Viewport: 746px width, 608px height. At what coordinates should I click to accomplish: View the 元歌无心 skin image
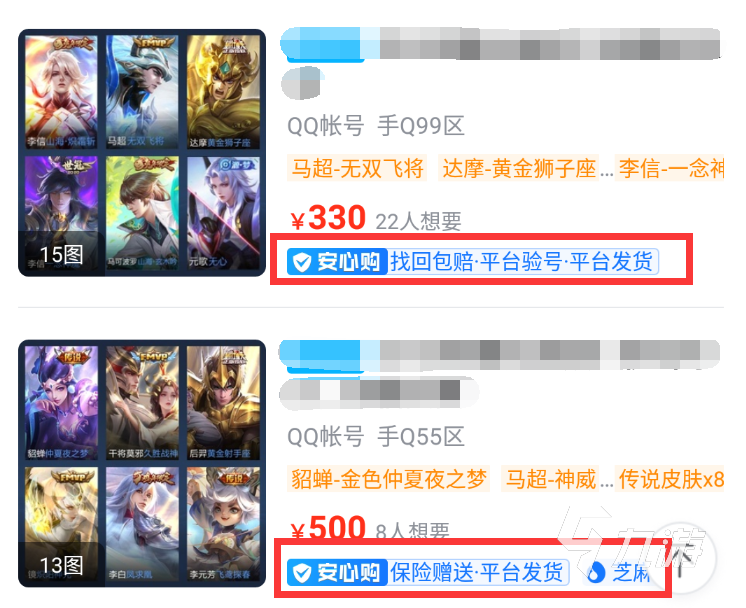coord(223,213)
